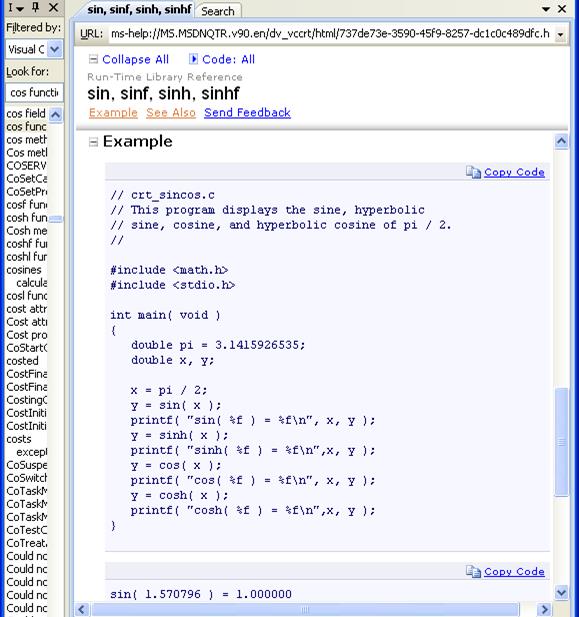
Task: Collapse the Example section
Action: point(93,142)
